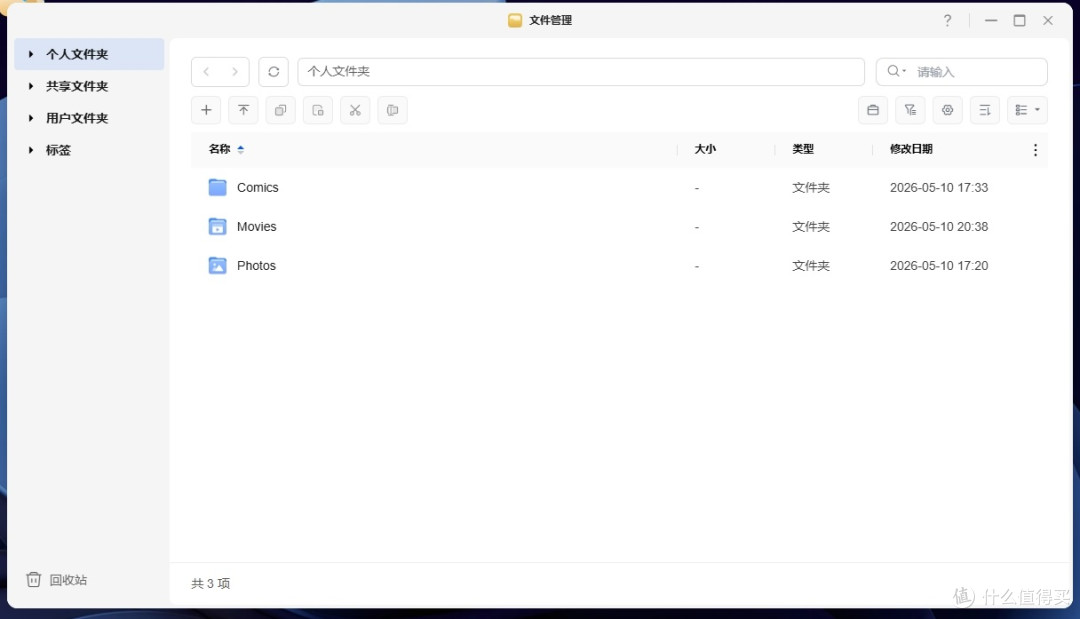The width and height of the screenshot is (1080, 619).
Task: Maximize the 文件管理 window
Action: coord(1019,21)
